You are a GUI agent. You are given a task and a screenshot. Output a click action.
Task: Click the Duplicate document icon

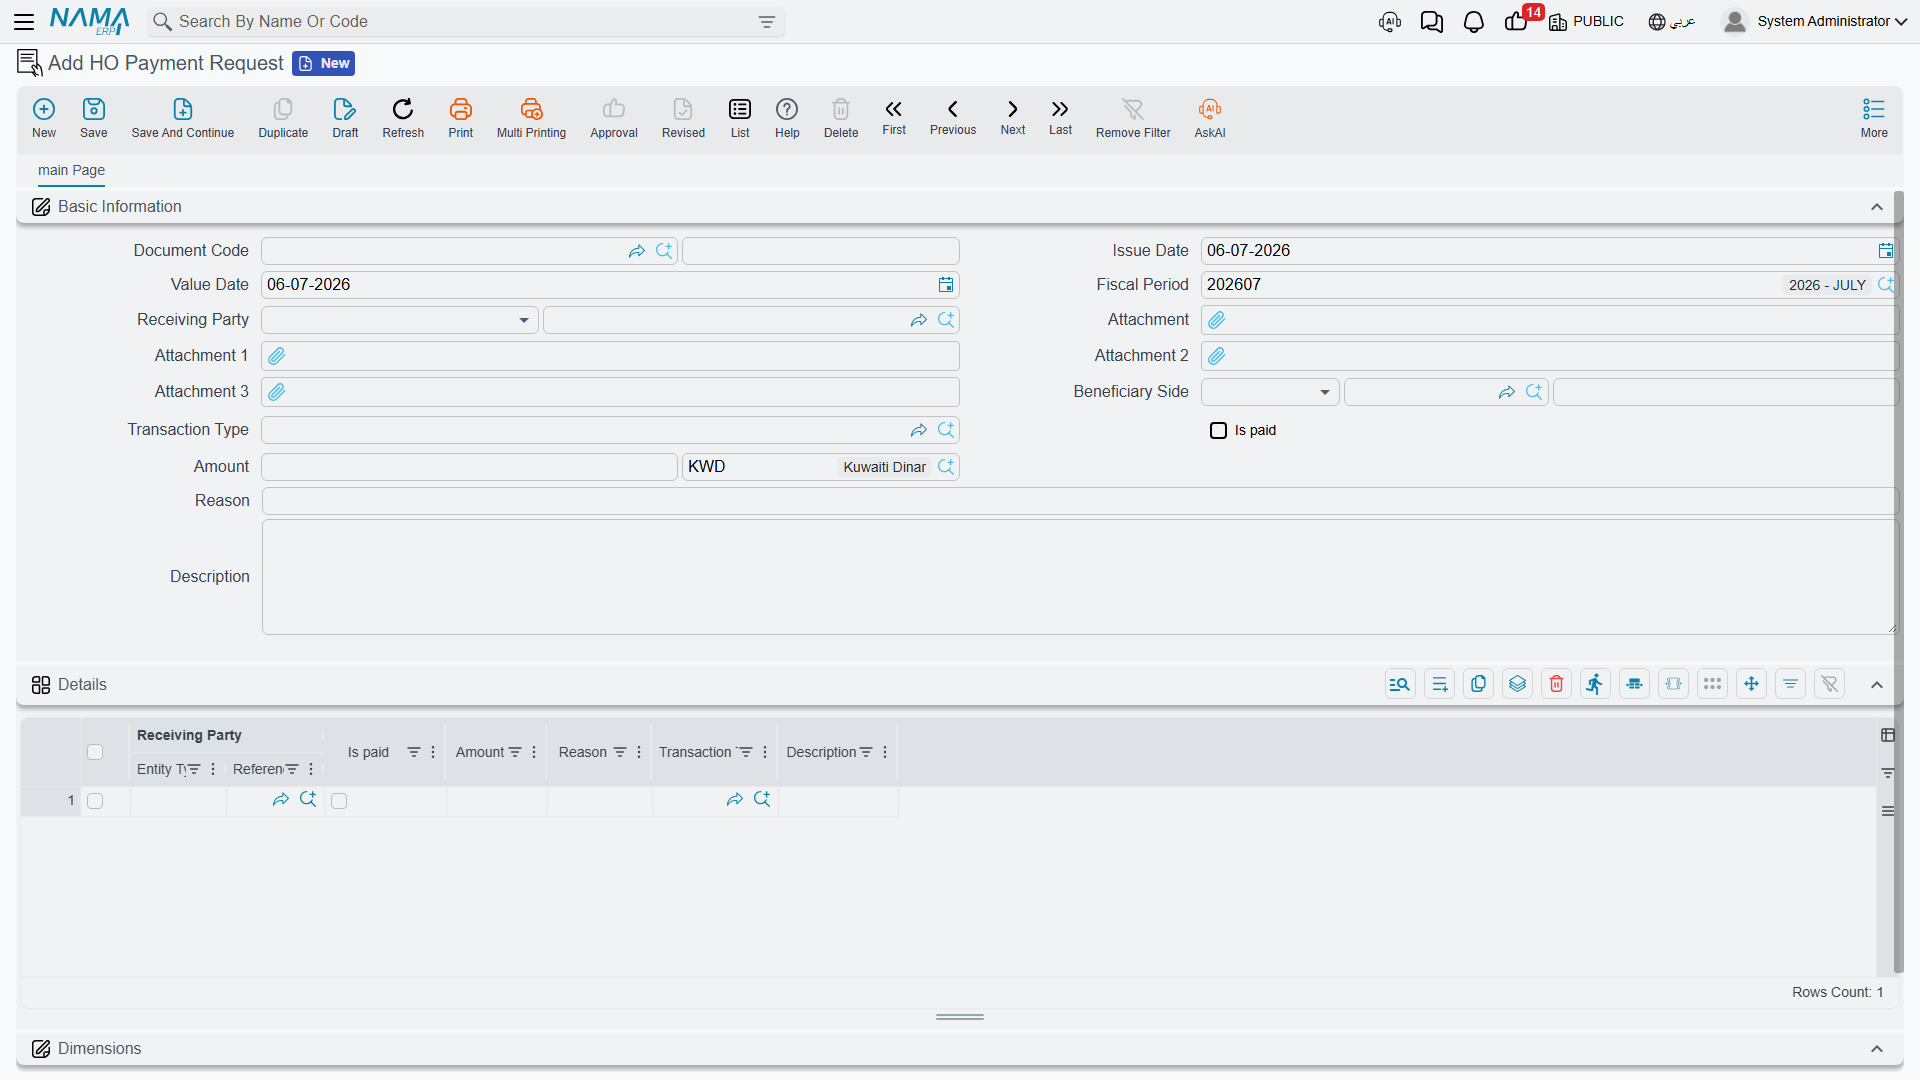(x=283, y=109)
